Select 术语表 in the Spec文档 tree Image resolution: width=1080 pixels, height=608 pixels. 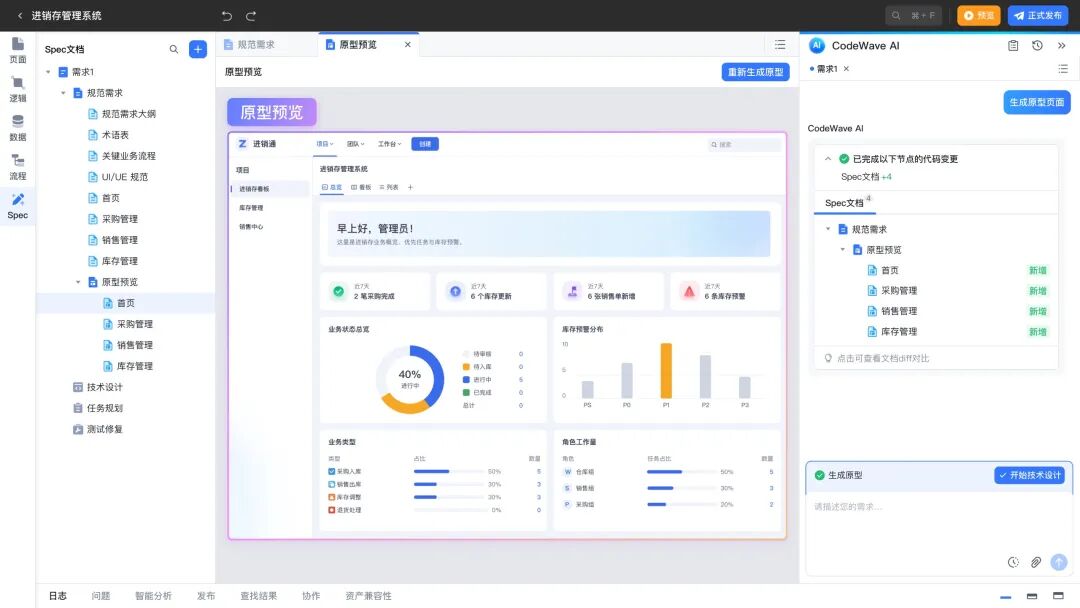coord(115,135)
